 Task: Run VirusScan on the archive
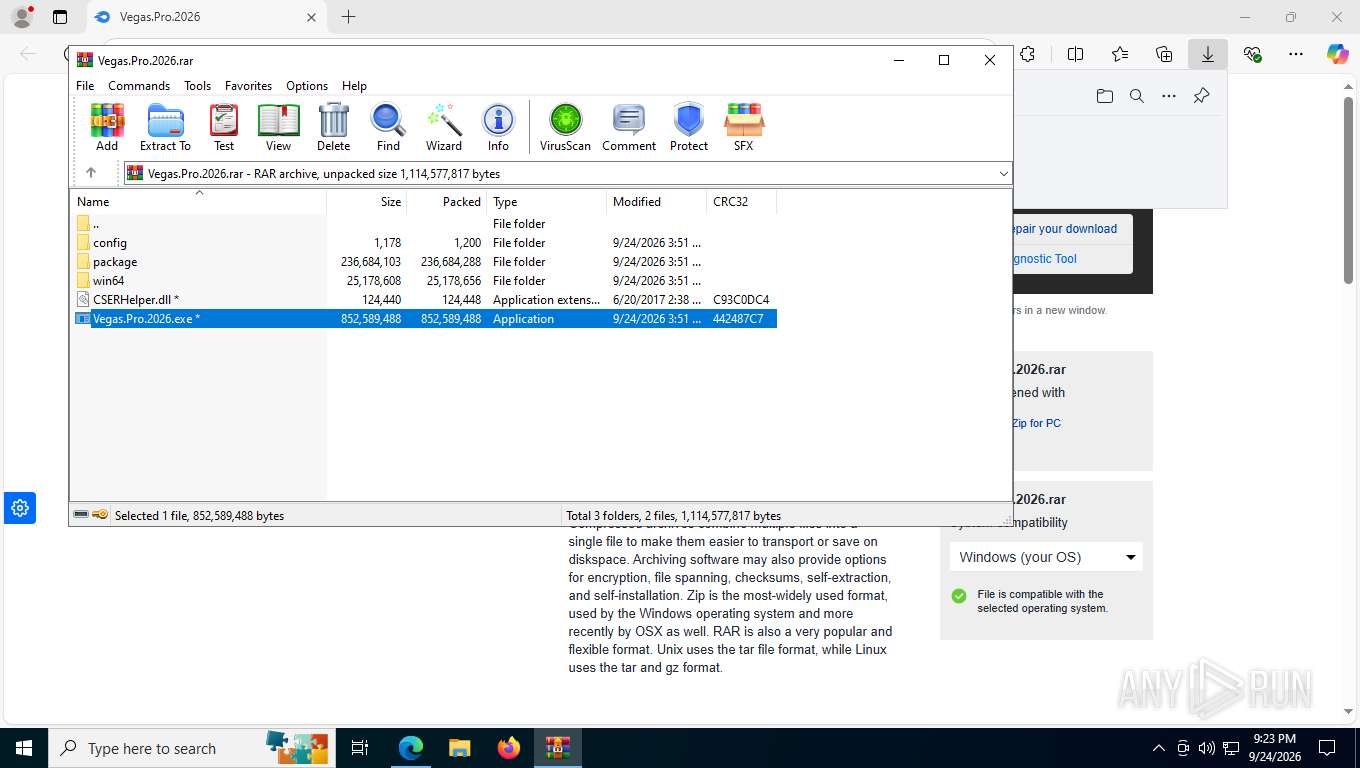point(565,127)
